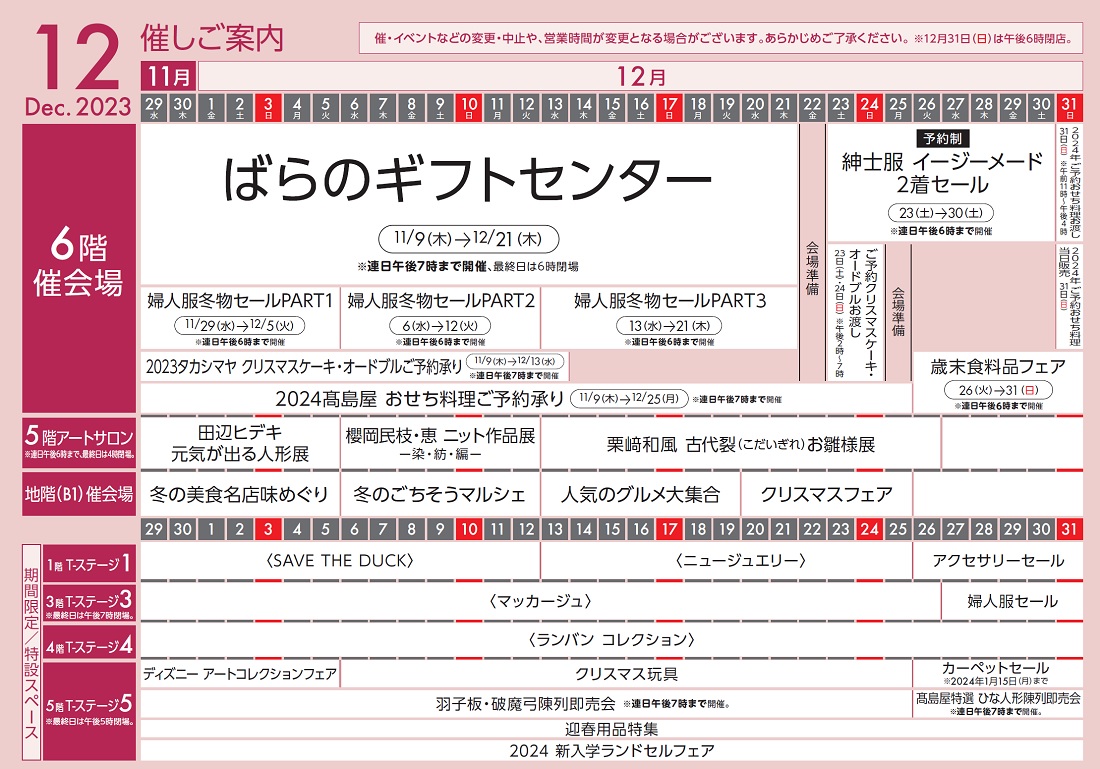This screenshot has height=769, width=1100.
Task: Select 人気のグルメ大集合 event
Action: point(640,495)
